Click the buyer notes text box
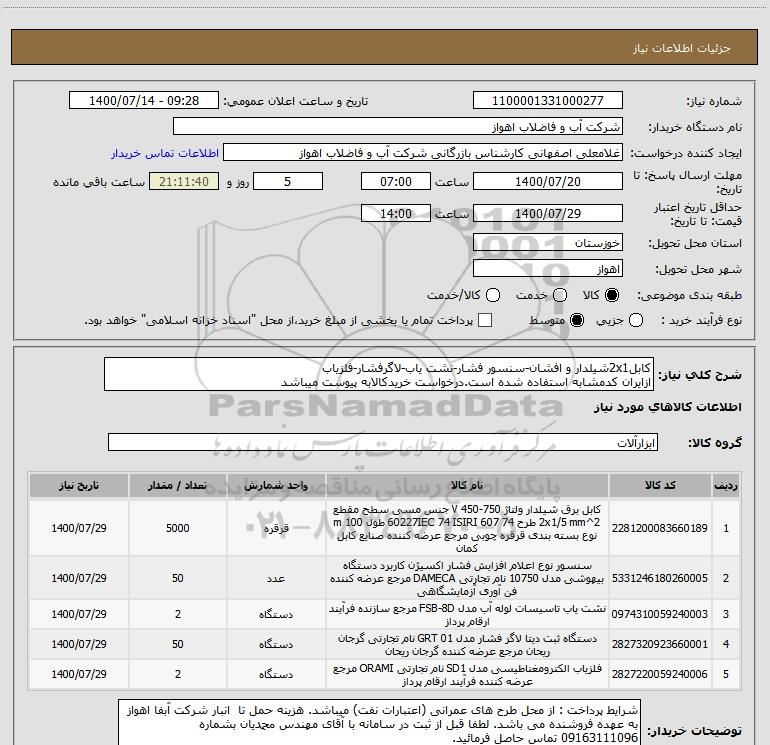 click(x=380, y=722)
